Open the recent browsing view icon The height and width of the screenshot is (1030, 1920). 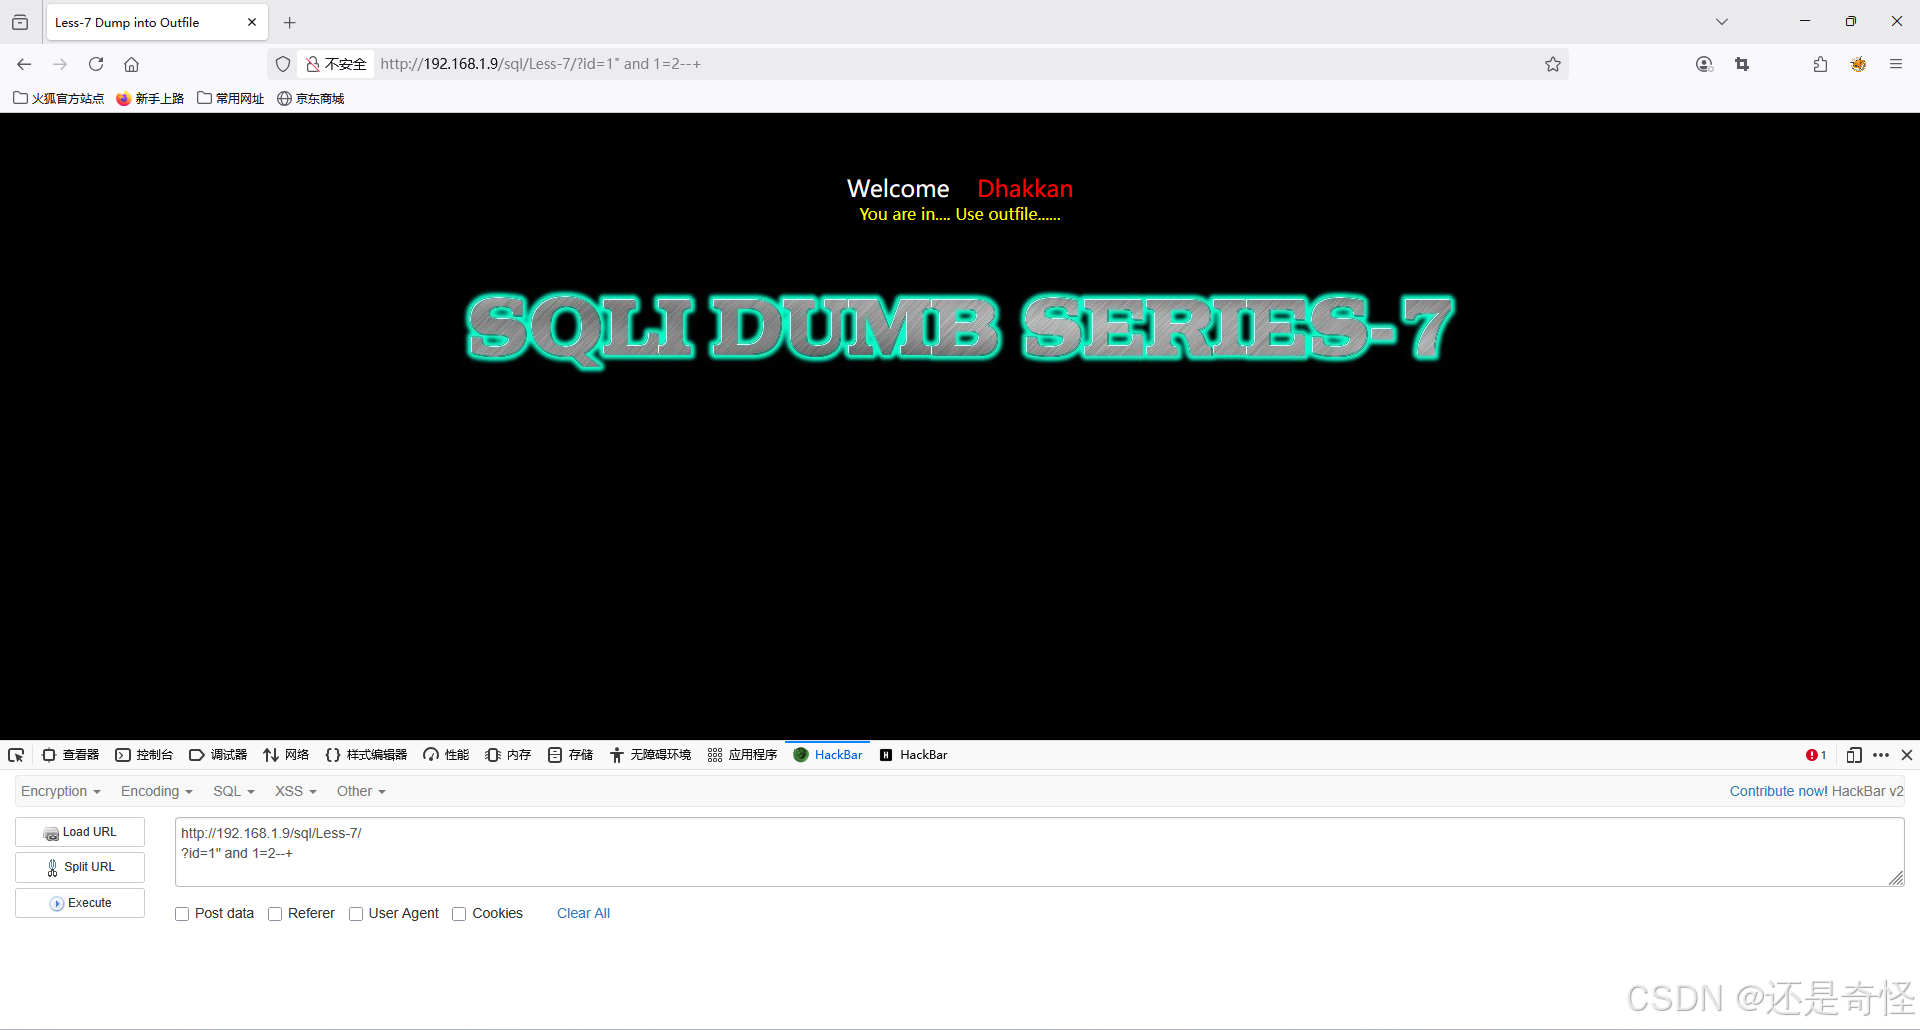[20, 22]
